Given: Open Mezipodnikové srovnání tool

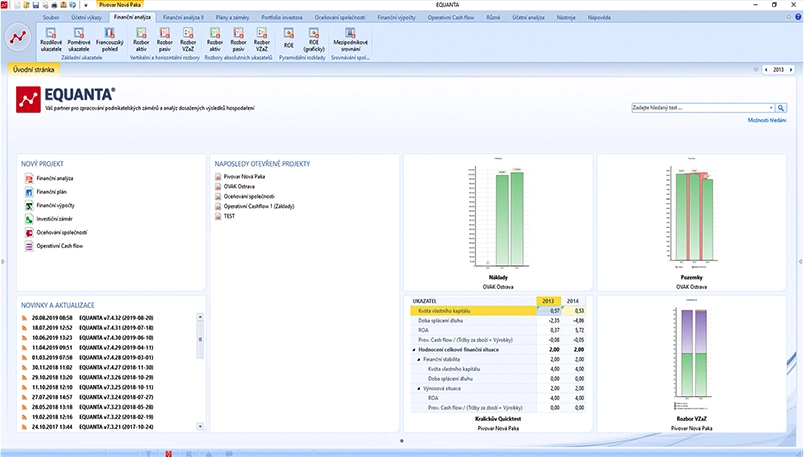Looking at the screenshot, I should point(350,40).
